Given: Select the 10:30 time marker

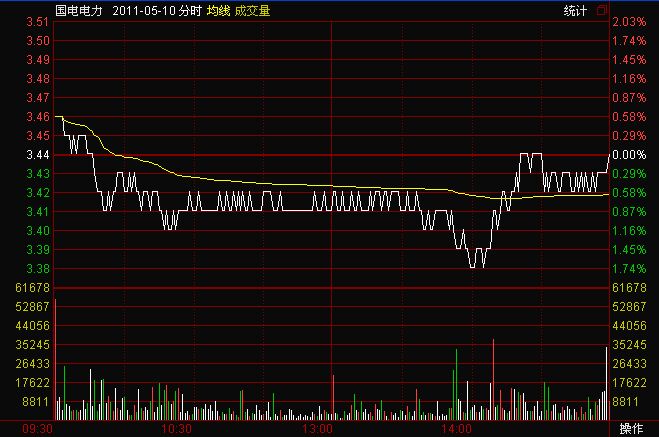Looking at the screenshot, I should pos(177,429).
